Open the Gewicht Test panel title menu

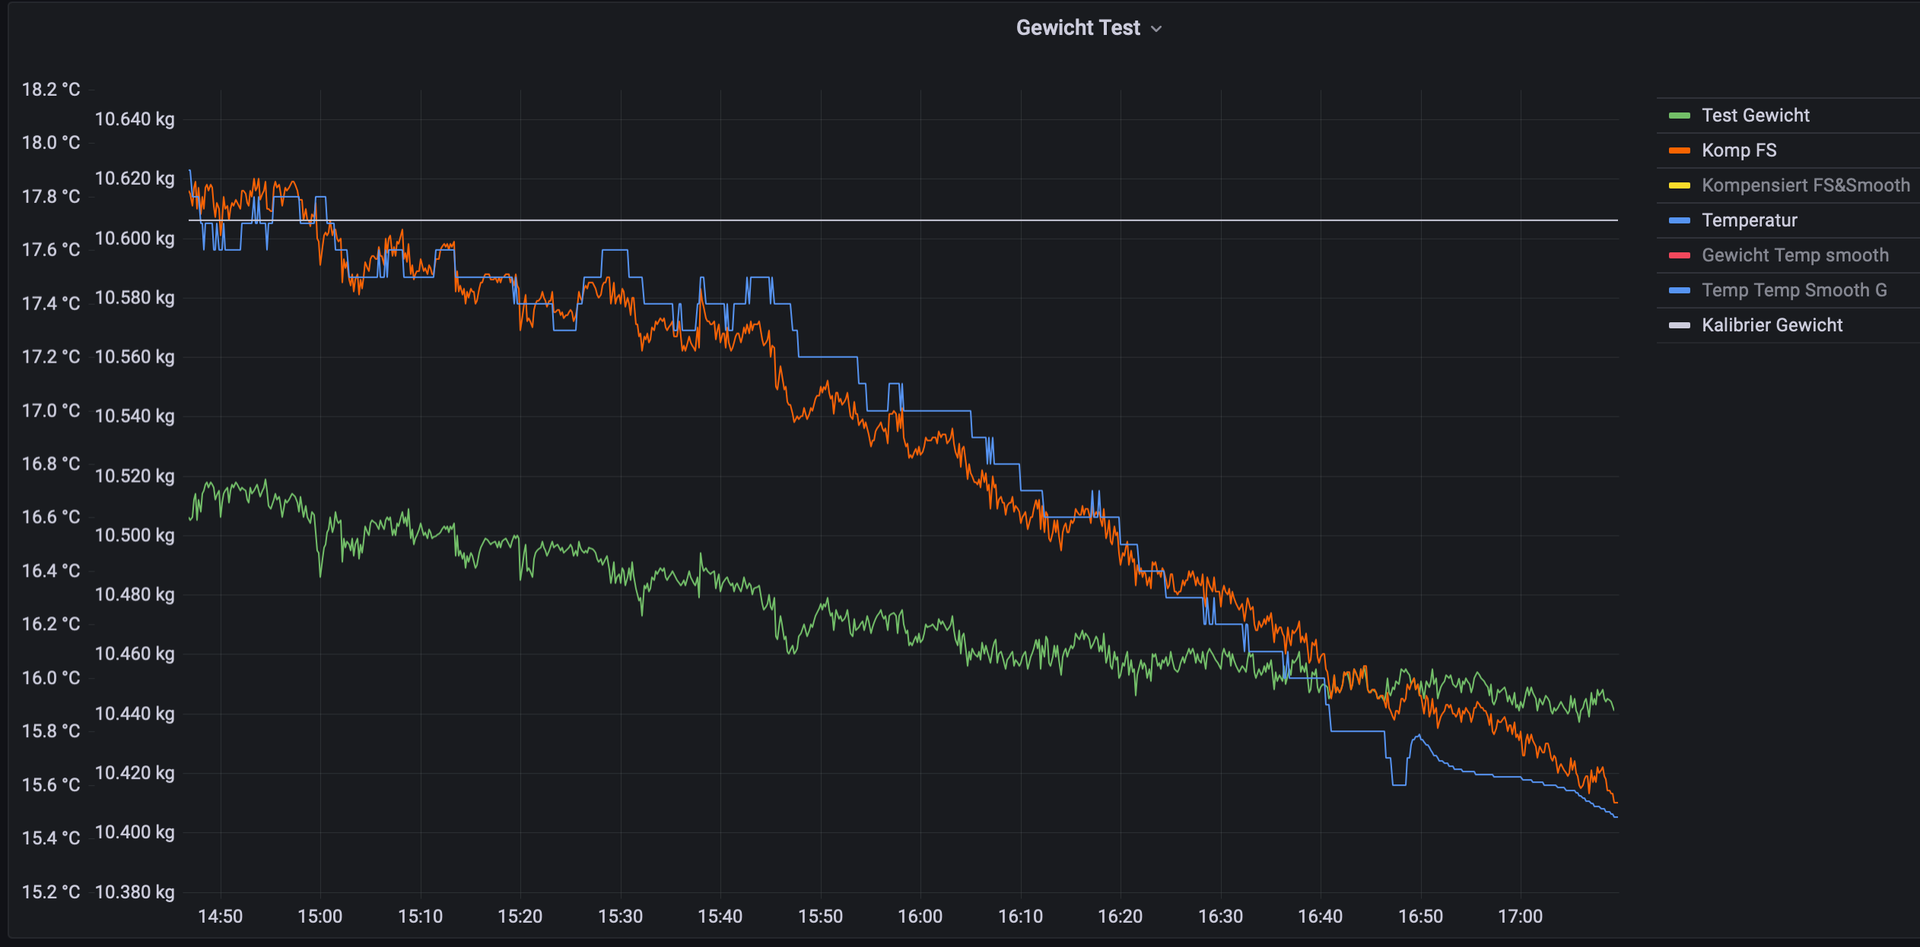click(1077, 28)
